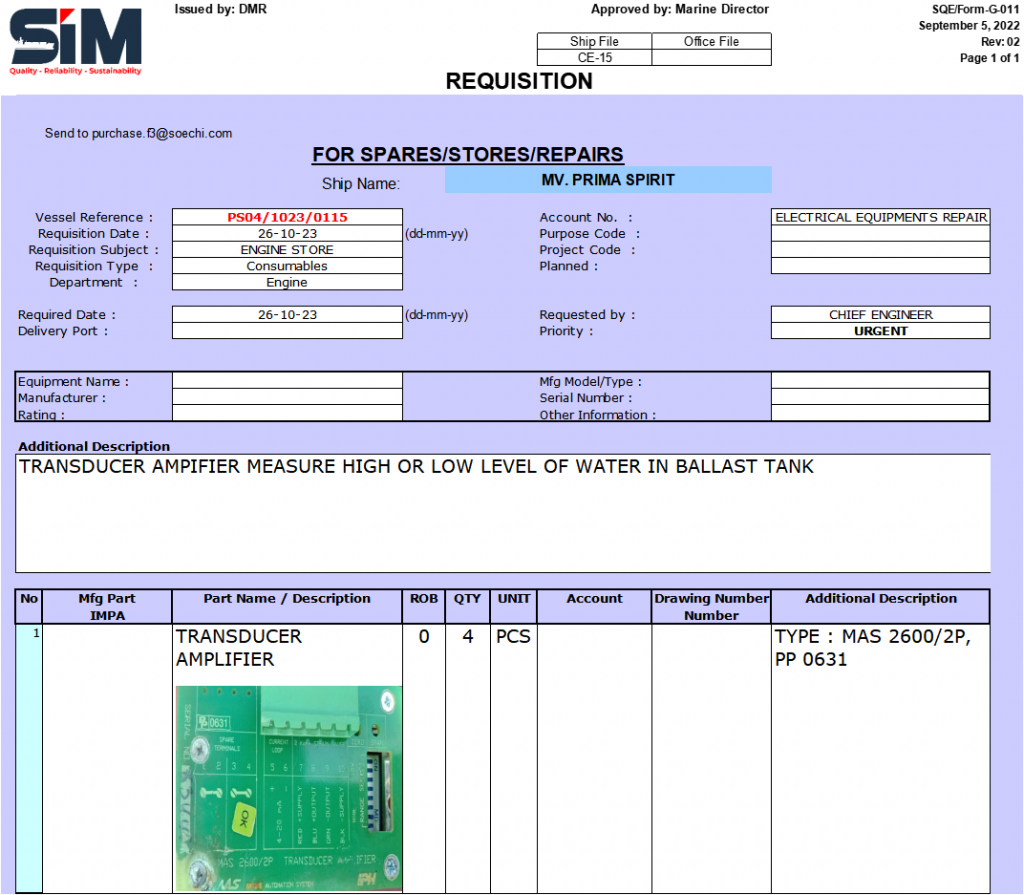Select the Department field showing Engine
1024x895 pixels.
click(x=287, y=282)
